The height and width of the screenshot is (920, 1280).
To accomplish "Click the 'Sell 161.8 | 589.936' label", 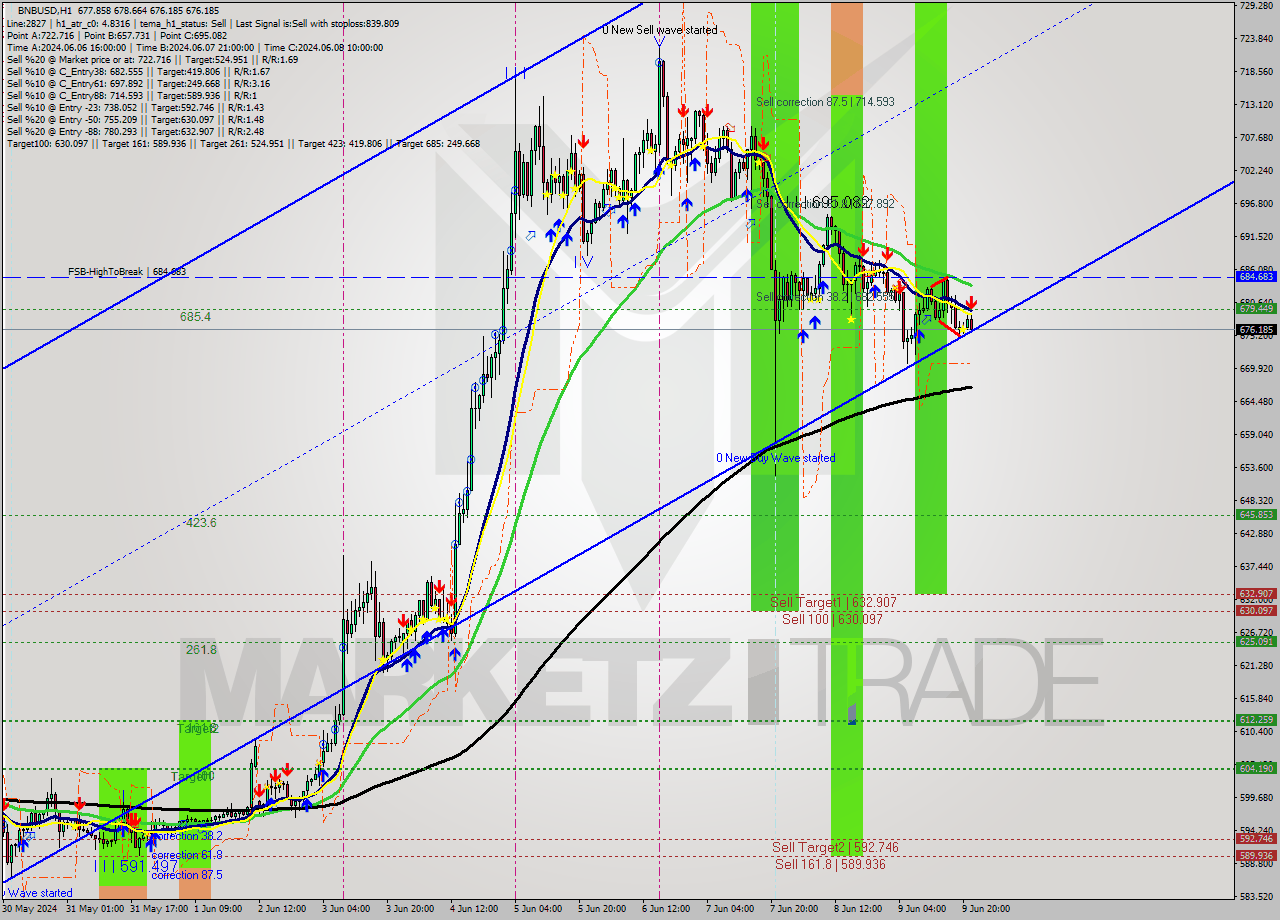I will click(830, 864).
